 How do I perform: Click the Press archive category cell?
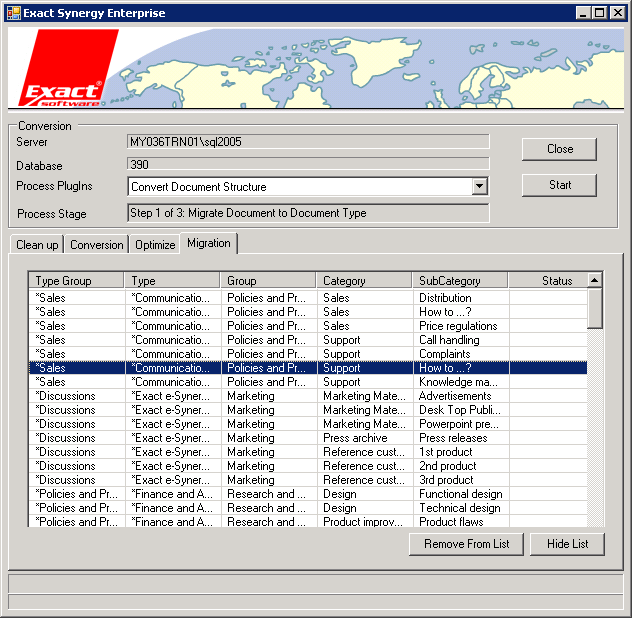(364, 438)
